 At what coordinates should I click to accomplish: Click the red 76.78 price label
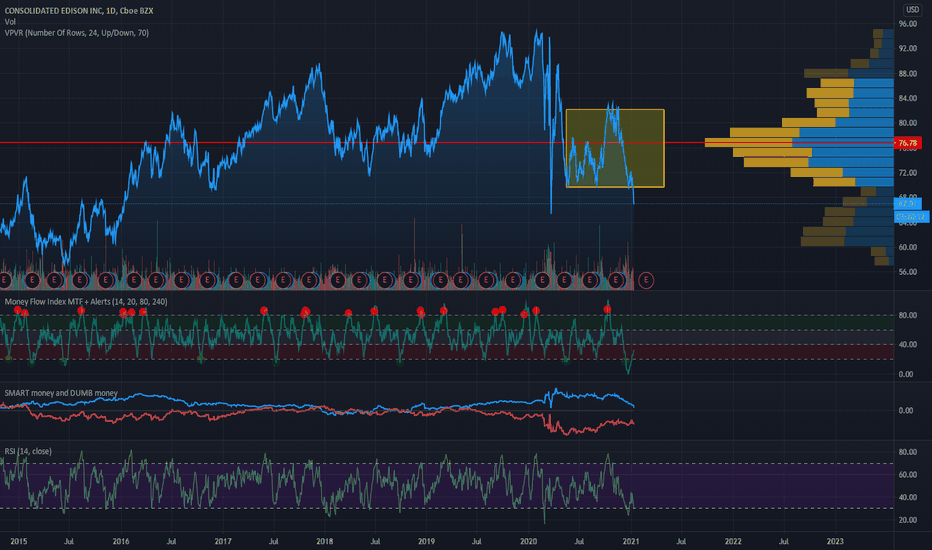click(x=908, y=143)
